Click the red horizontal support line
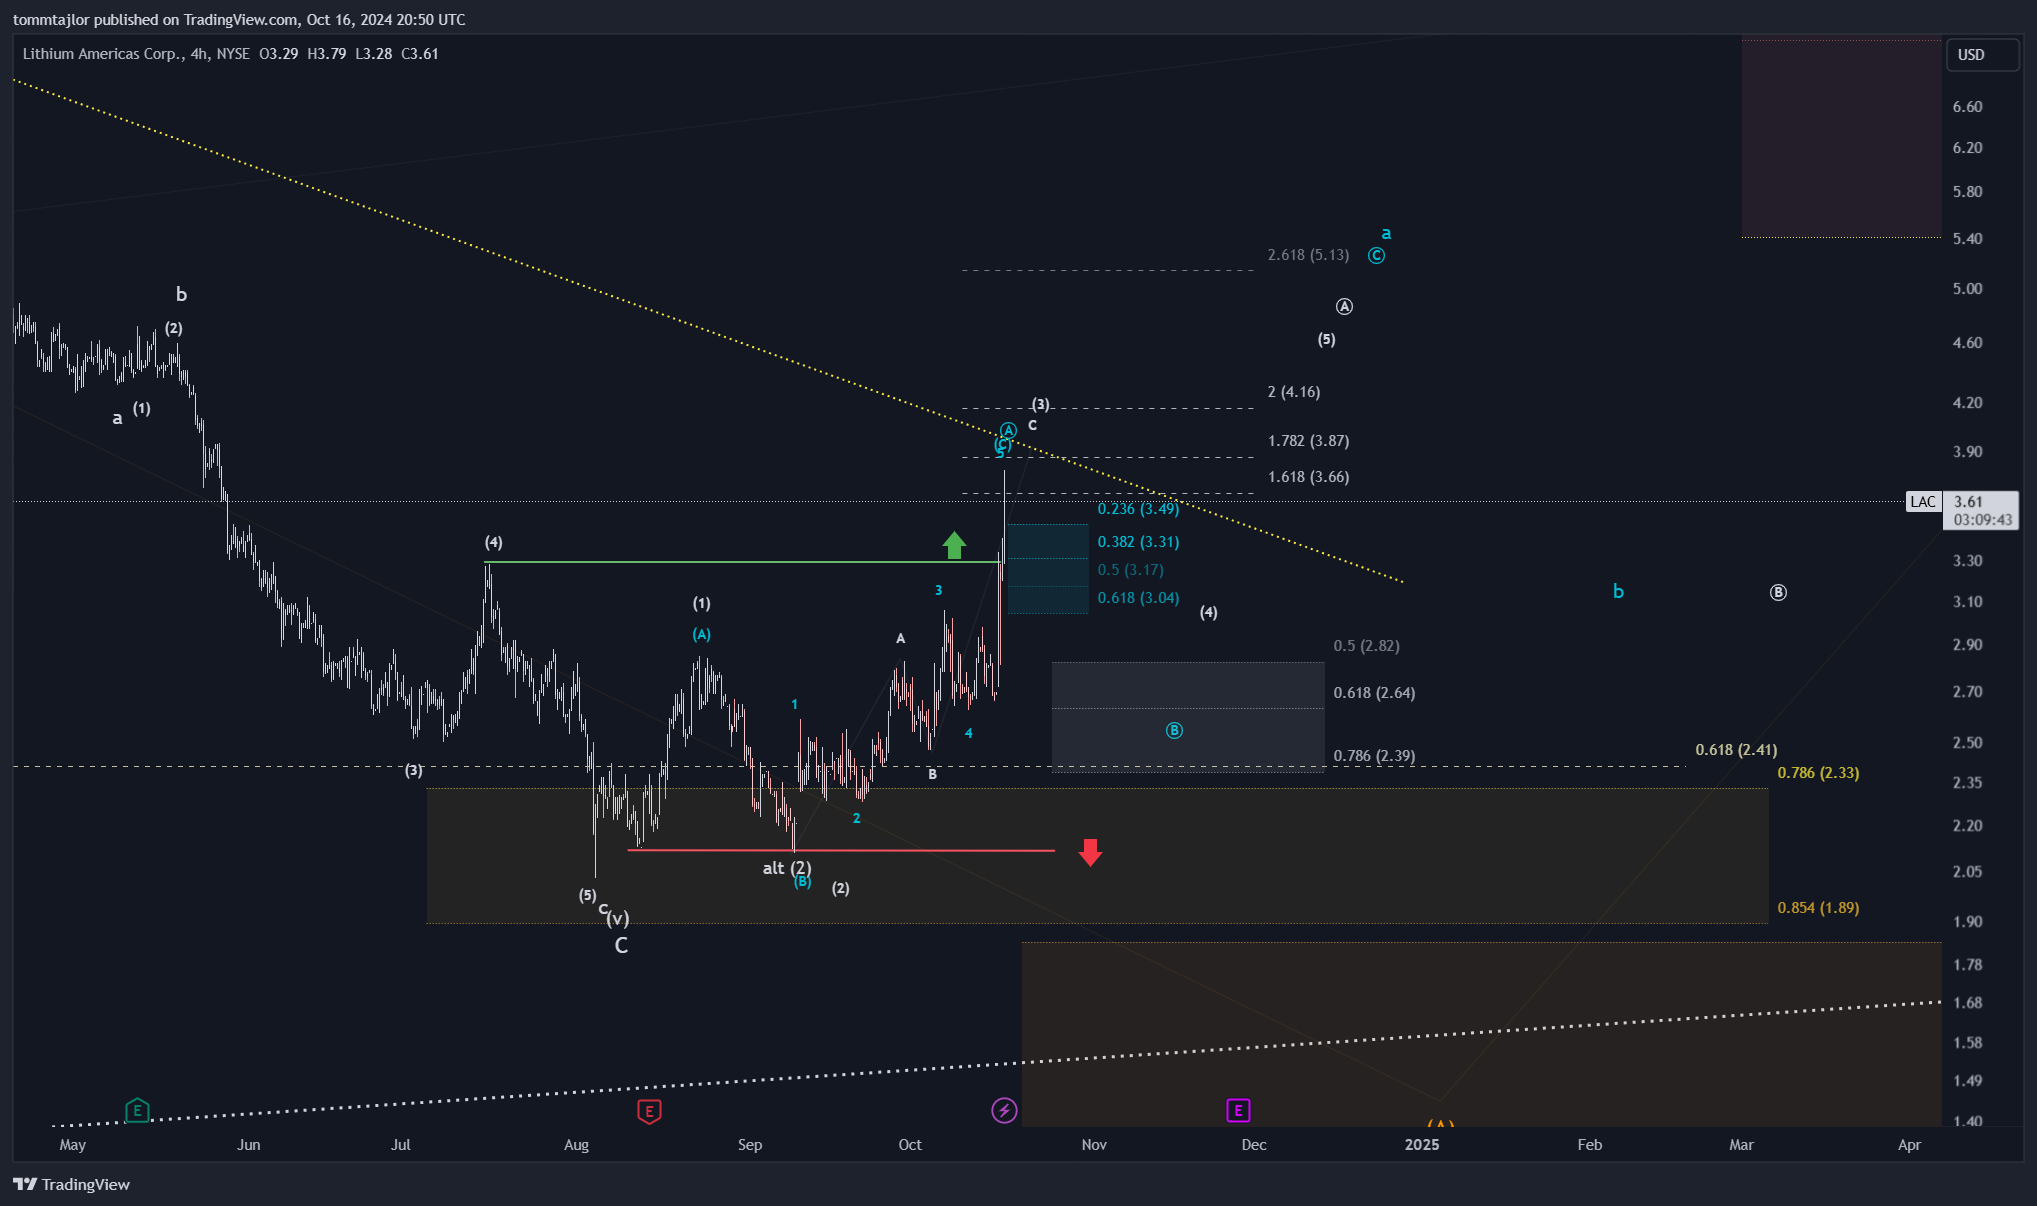This screenshot has width=2037, height=1206. (x=840, y=850)
